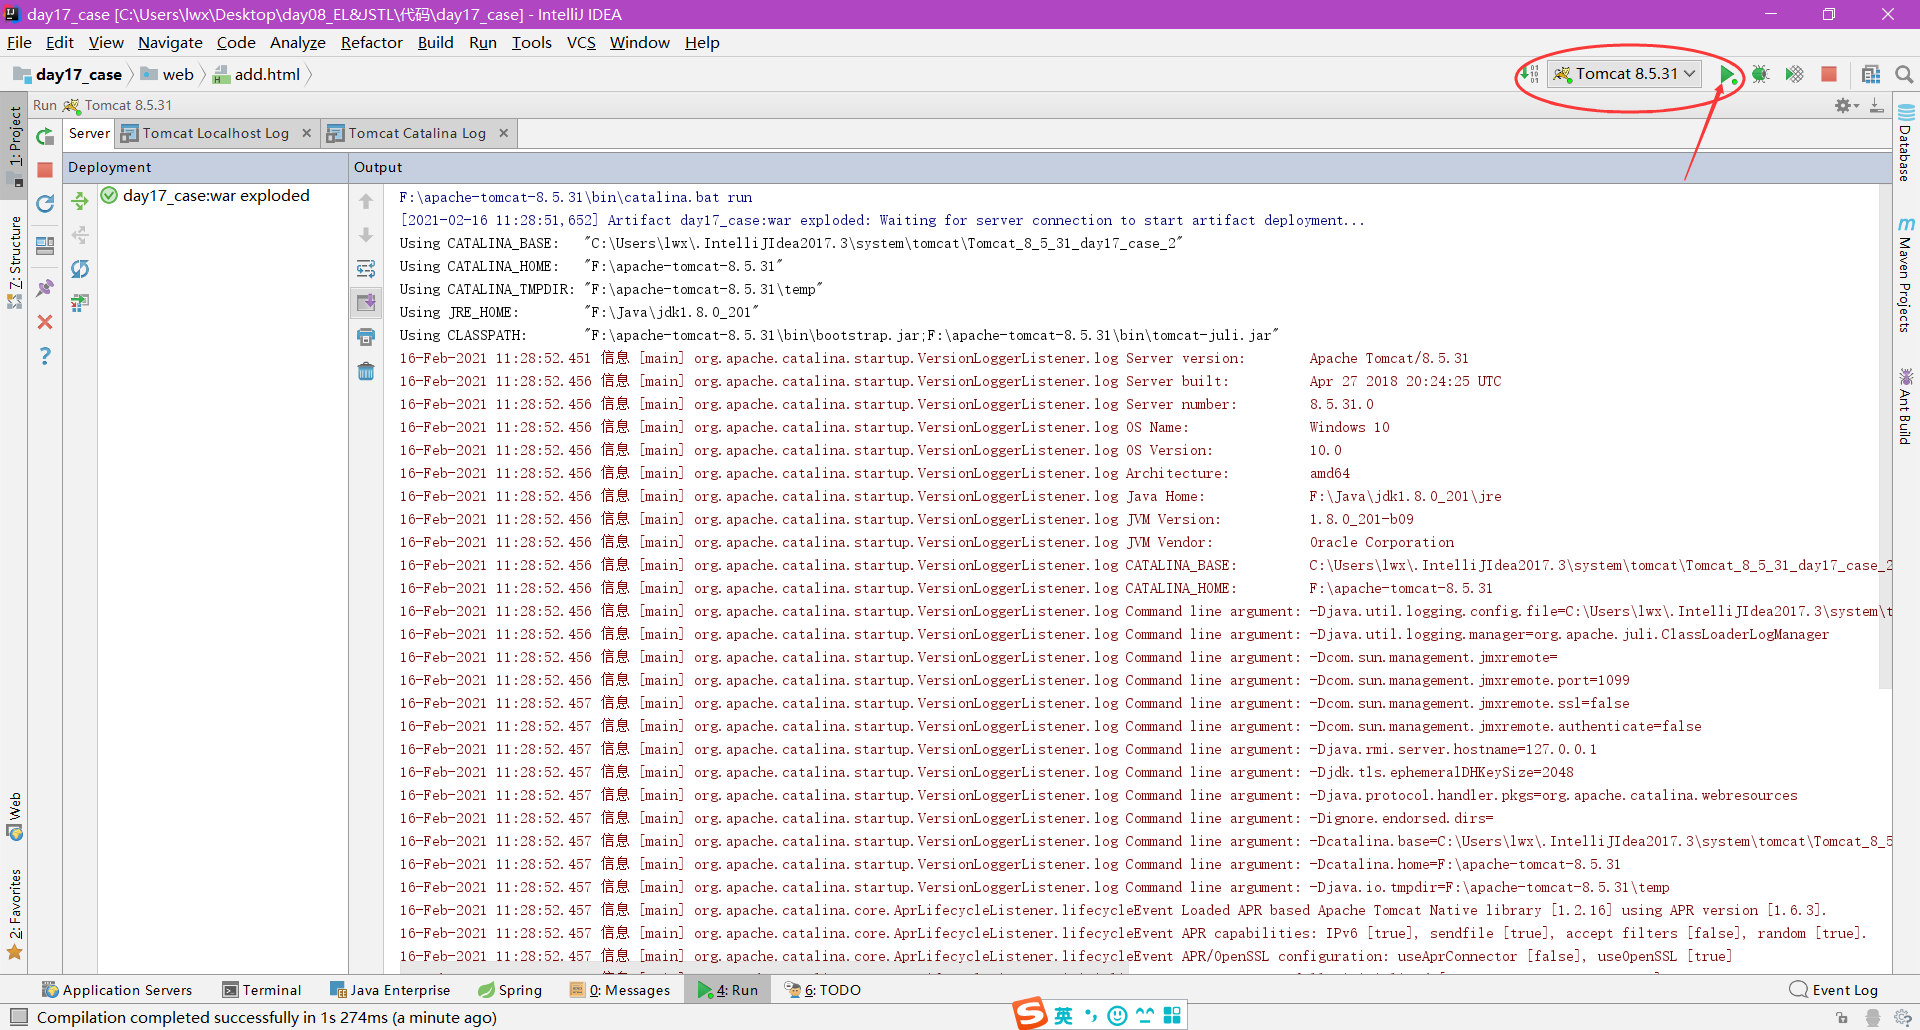Toggle soft-wrap in Output panel
Screen dimensions: 1920x1030
(366, 269)
